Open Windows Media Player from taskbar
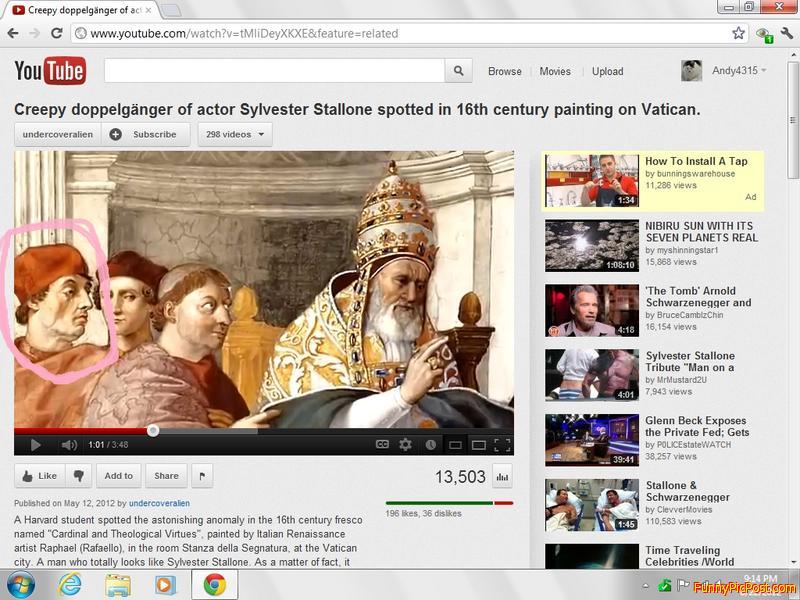 (x=165, y=585)
